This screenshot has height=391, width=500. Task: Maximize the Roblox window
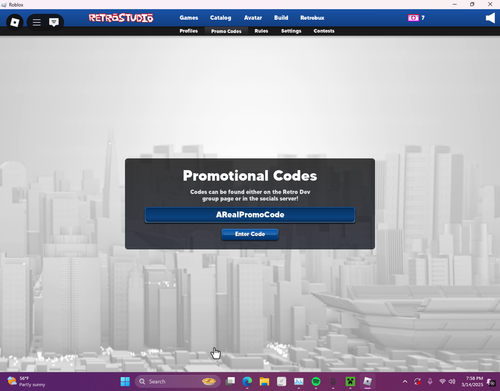(472, 4)
